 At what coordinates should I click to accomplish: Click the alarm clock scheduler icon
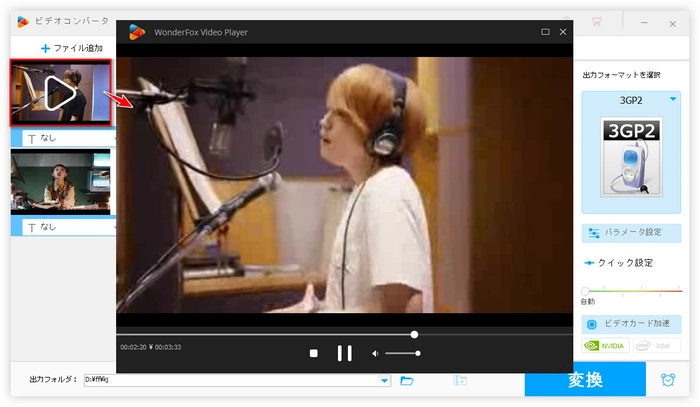pos(668,380)
